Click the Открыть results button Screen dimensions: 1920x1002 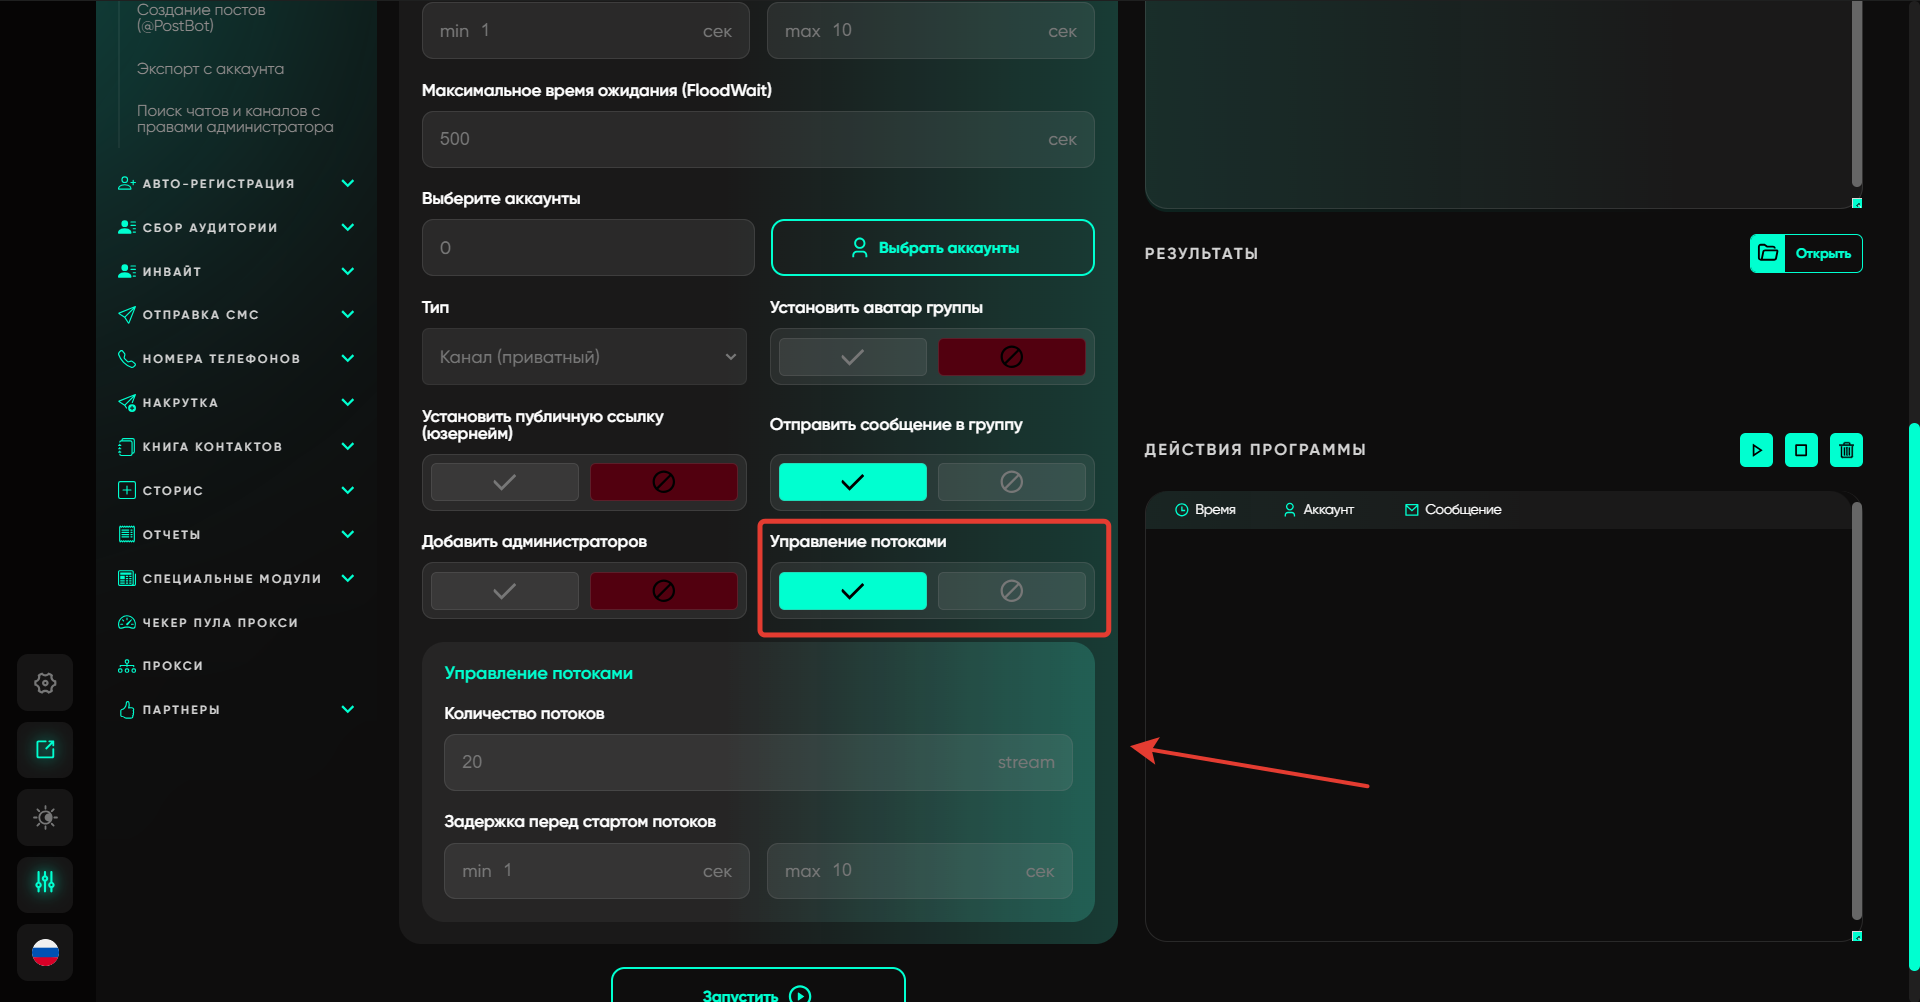tap(1806, 254)
